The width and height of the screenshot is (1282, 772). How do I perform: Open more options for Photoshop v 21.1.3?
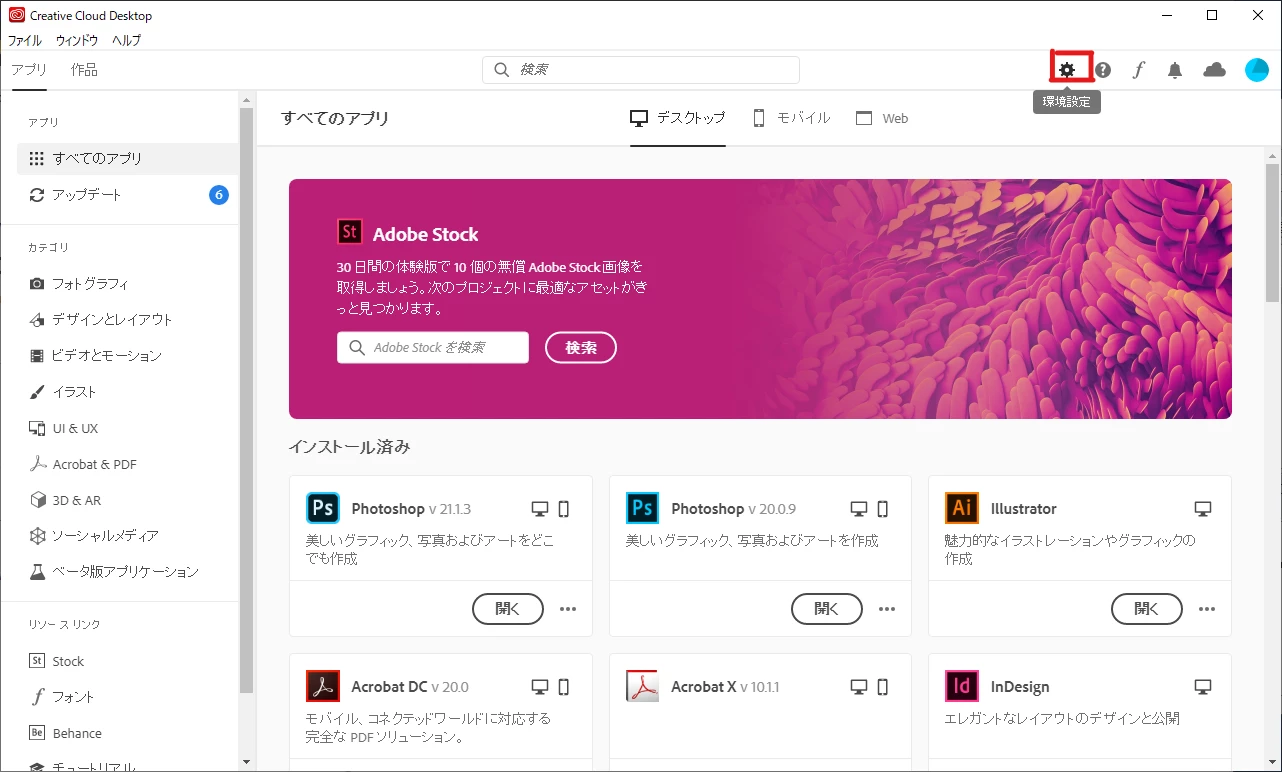568,609
